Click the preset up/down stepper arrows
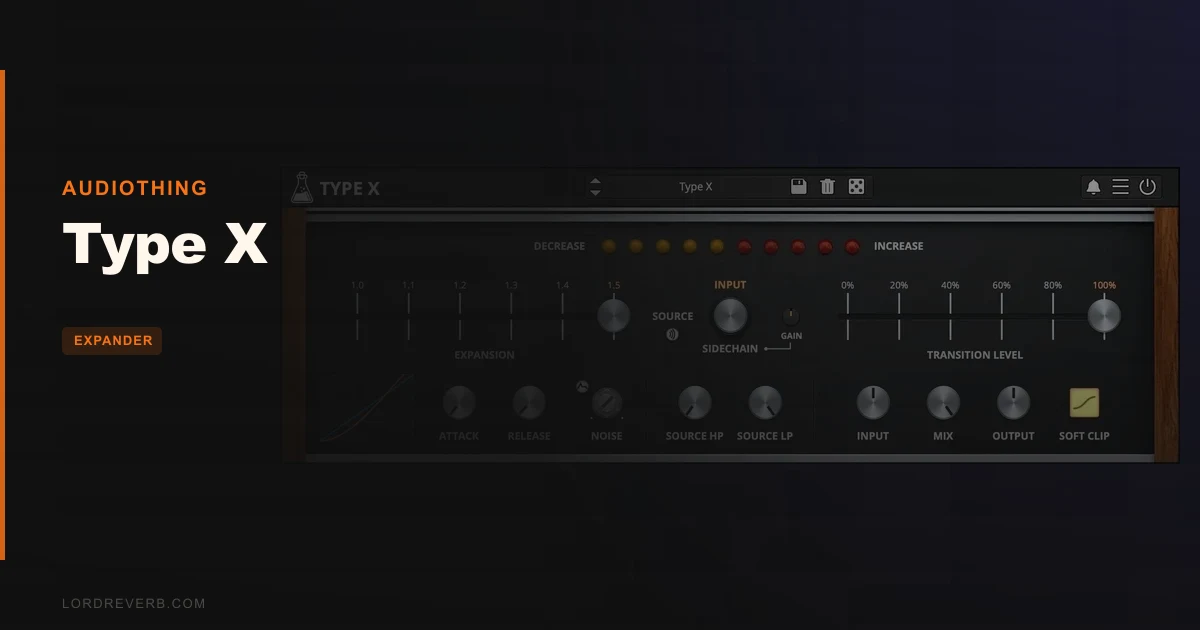 (595, 187)
